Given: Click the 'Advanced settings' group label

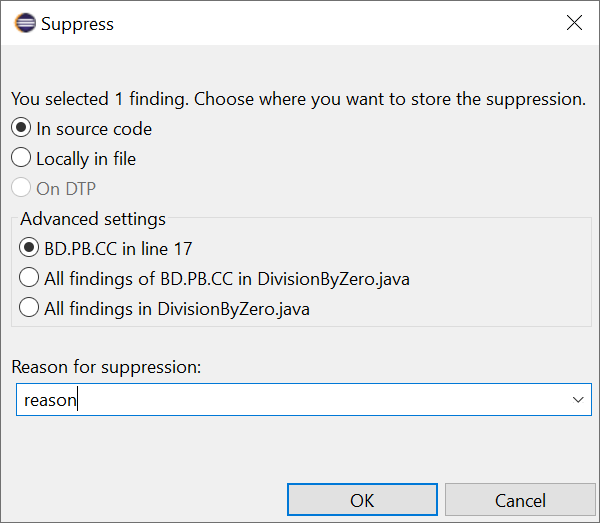Looking at the screenshot, I should [x=93, y=219].
